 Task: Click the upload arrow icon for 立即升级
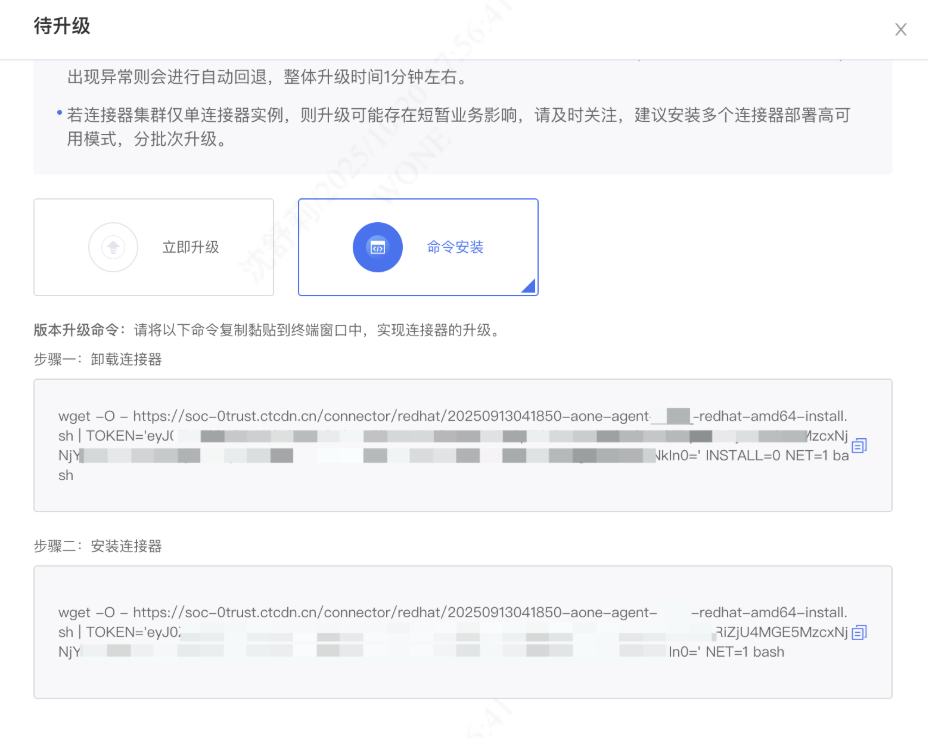113,247
